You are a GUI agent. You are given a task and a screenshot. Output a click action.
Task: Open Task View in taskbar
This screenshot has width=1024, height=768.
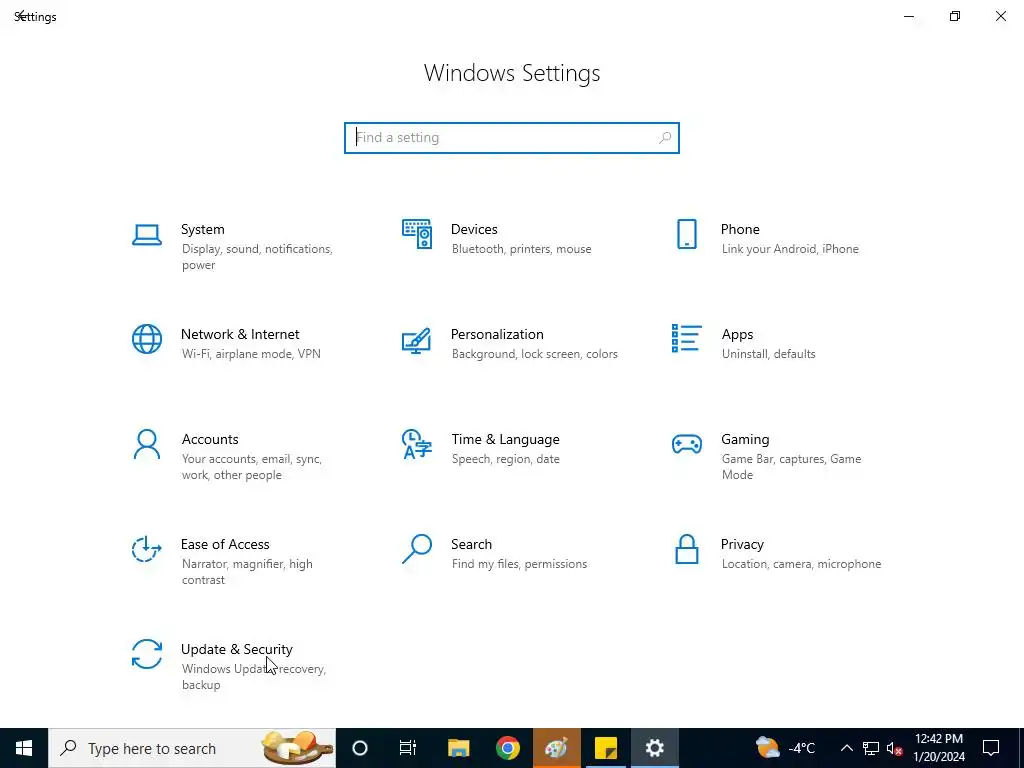click(408, 748)
